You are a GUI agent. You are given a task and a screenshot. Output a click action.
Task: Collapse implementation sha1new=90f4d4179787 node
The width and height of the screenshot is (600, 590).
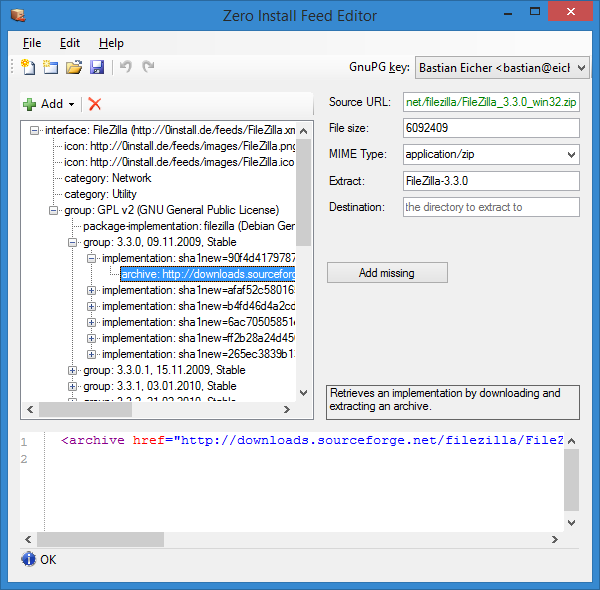click(x=91, y=258)
